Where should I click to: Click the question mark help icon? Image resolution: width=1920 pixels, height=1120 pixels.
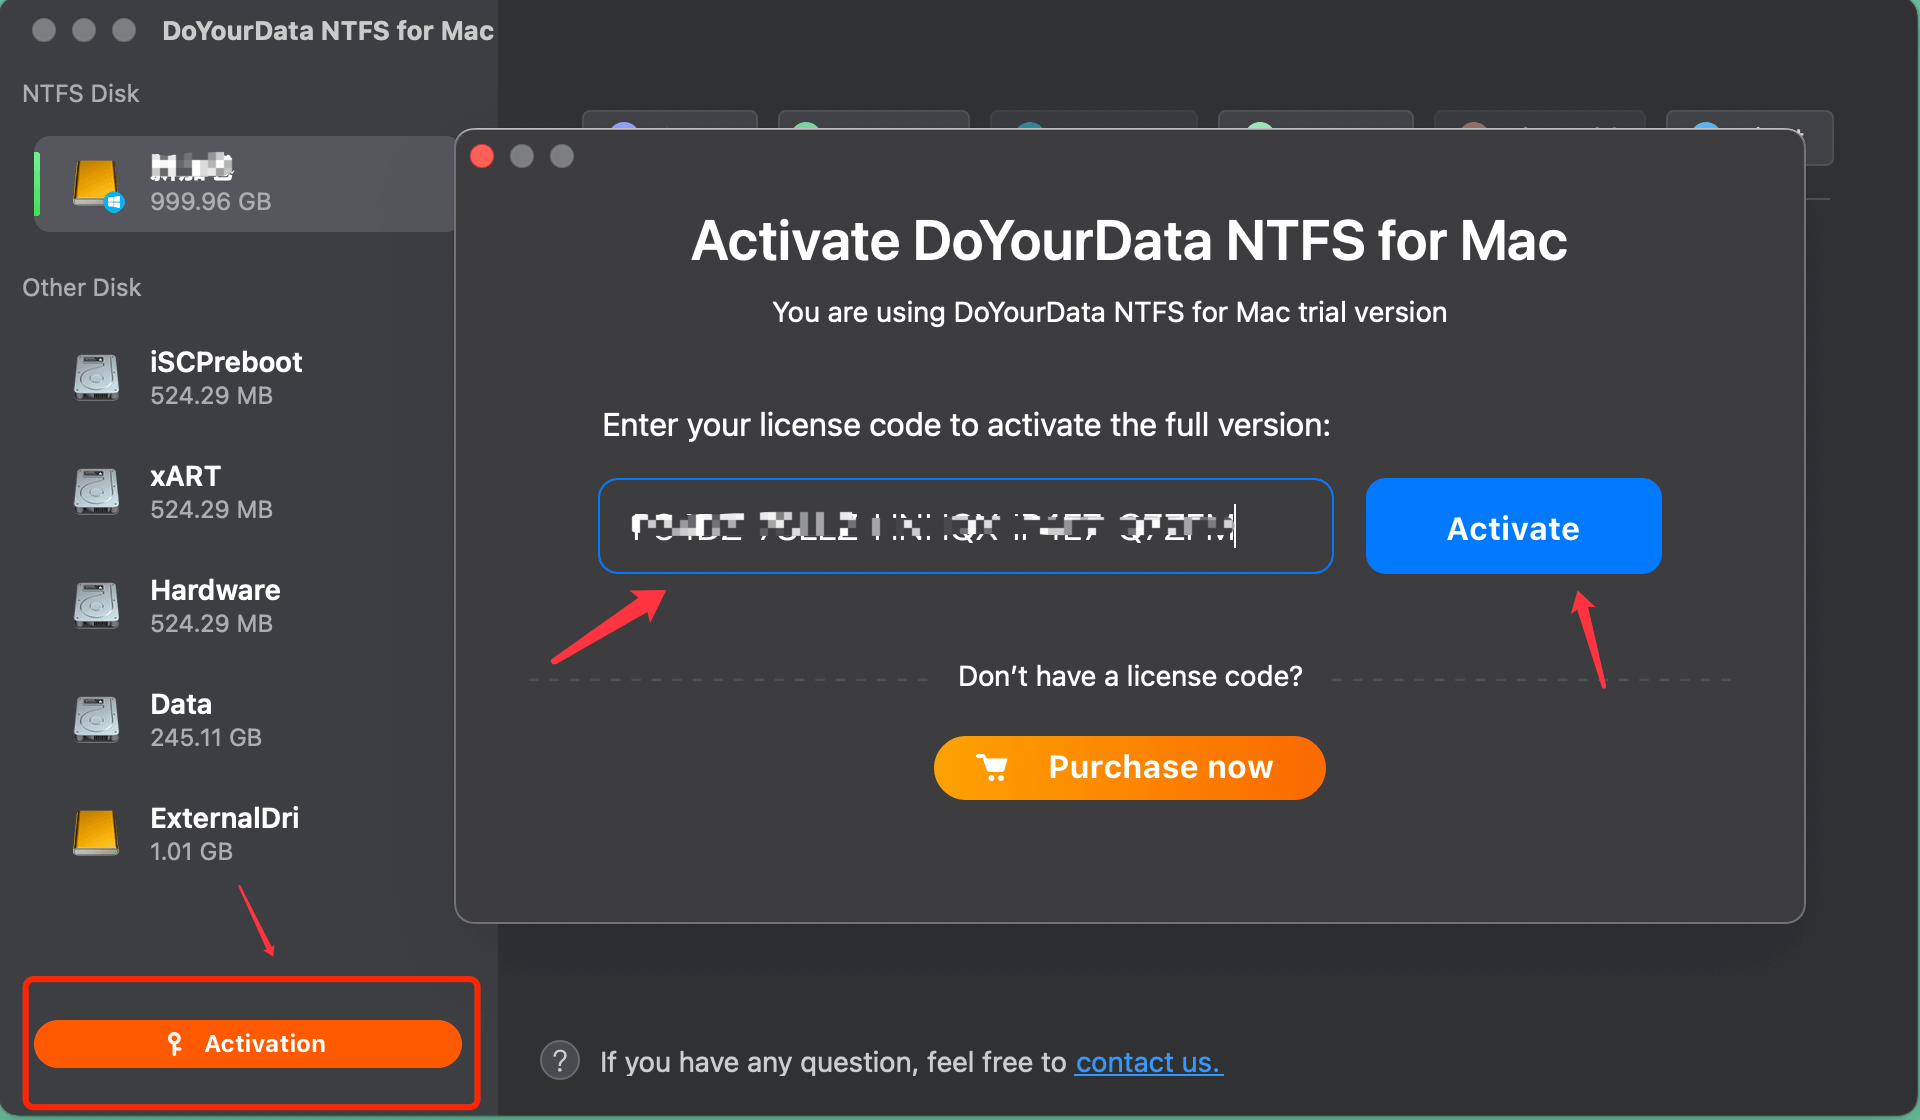click(x=559, y=1061)
